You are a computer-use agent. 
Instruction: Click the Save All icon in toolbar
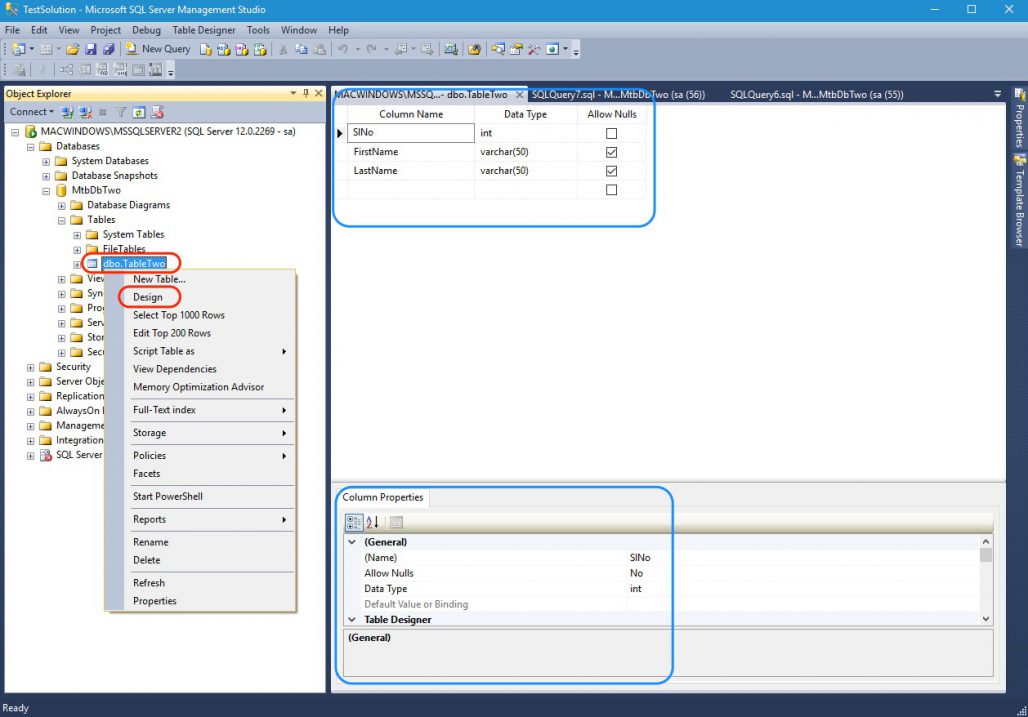pos(109,49)
